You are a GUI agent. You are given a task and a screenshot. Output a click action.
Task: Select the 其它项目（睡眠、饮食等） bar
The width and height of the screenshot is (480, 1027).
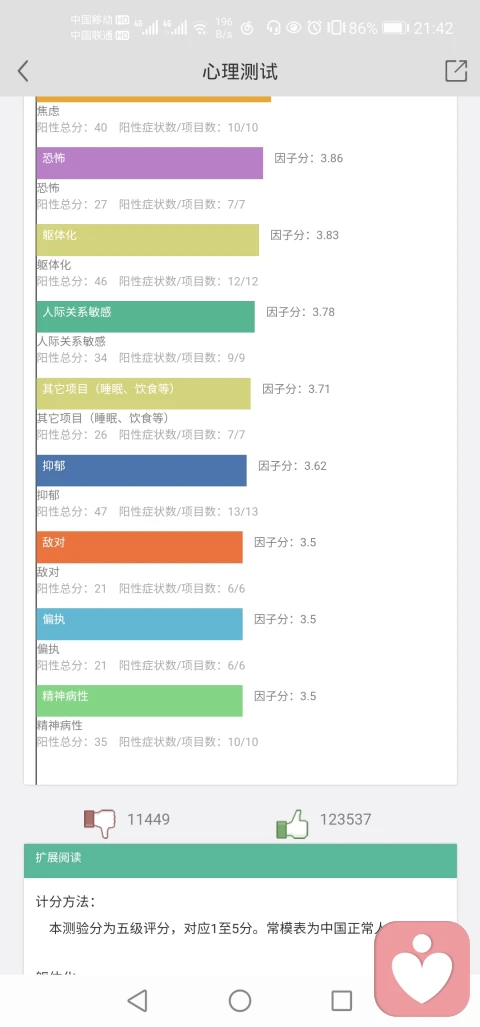[x=143, y=393]
